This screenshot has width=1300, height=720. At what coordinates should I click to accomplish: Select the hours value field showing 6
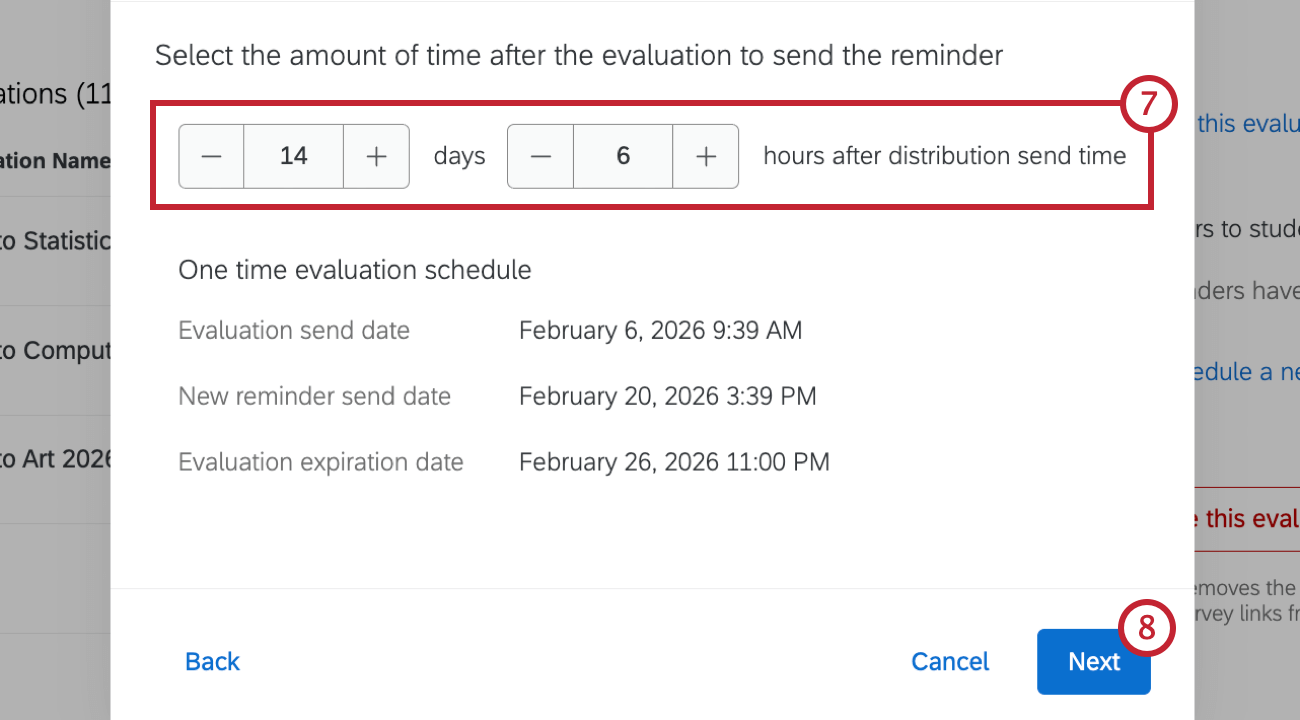[x=622, y=156]
